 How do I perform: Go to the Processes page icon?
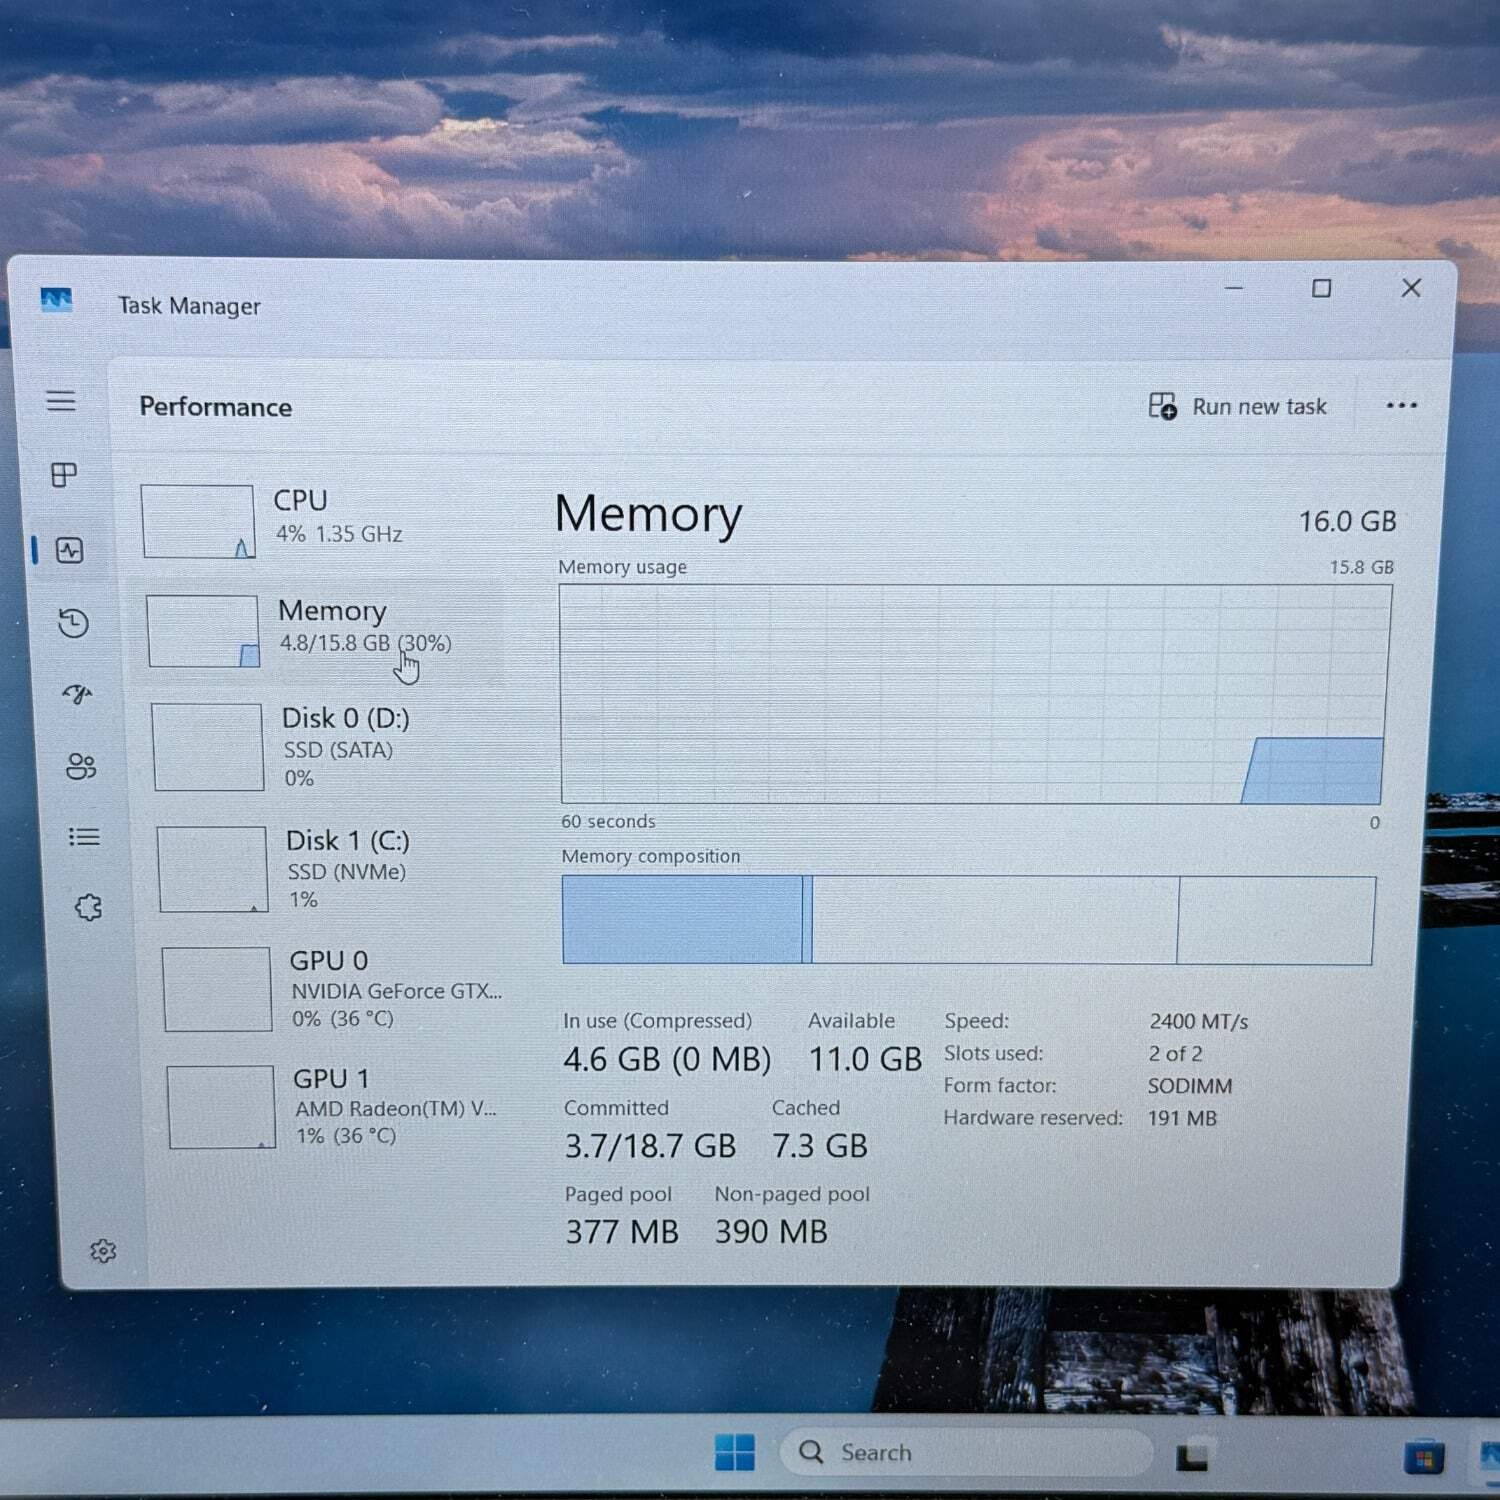click(64, 474)
